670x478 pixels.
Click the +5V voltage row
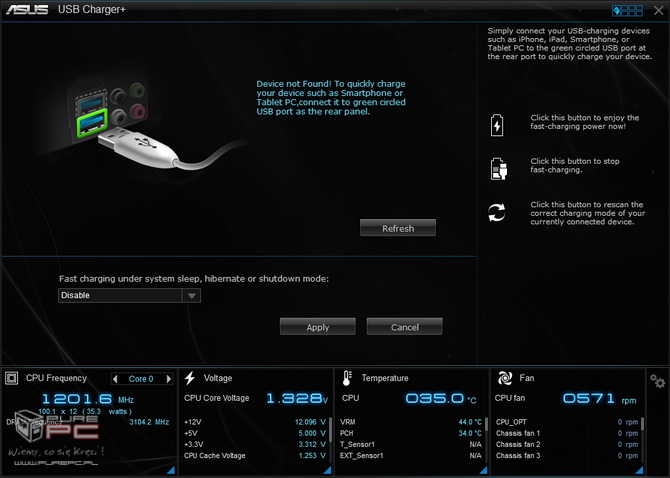[255, 433]
